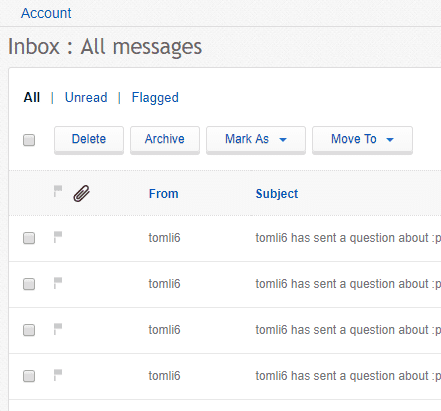Image resolution: width=441 pixels, height=411 pixels.
Task: Flag the third tomli6 message
Action: [58, 329]
